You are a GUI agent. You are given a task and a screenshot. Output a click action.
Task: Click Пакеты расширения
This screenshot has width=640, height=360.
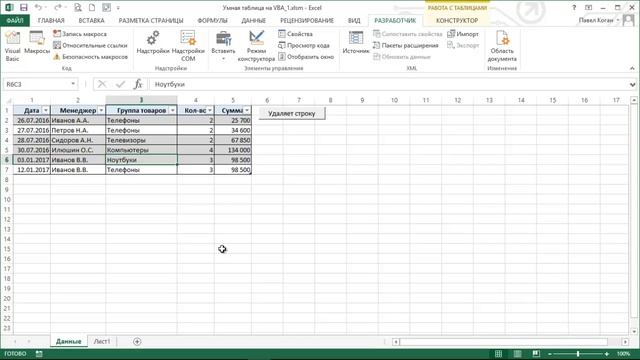click(406, 45)
